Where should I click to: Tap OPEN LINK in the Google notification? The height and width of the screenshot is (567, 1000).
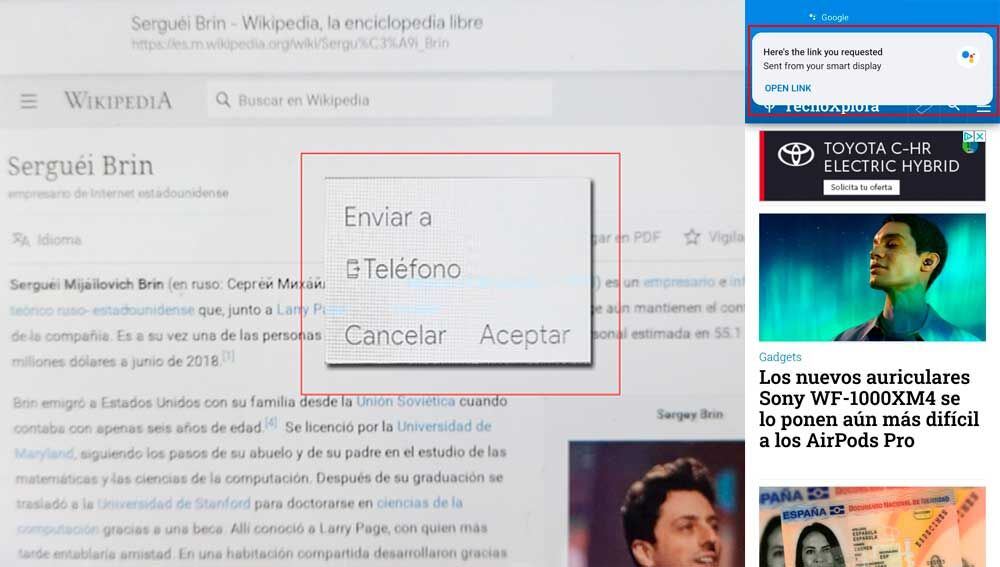click(x=788, y=88)
